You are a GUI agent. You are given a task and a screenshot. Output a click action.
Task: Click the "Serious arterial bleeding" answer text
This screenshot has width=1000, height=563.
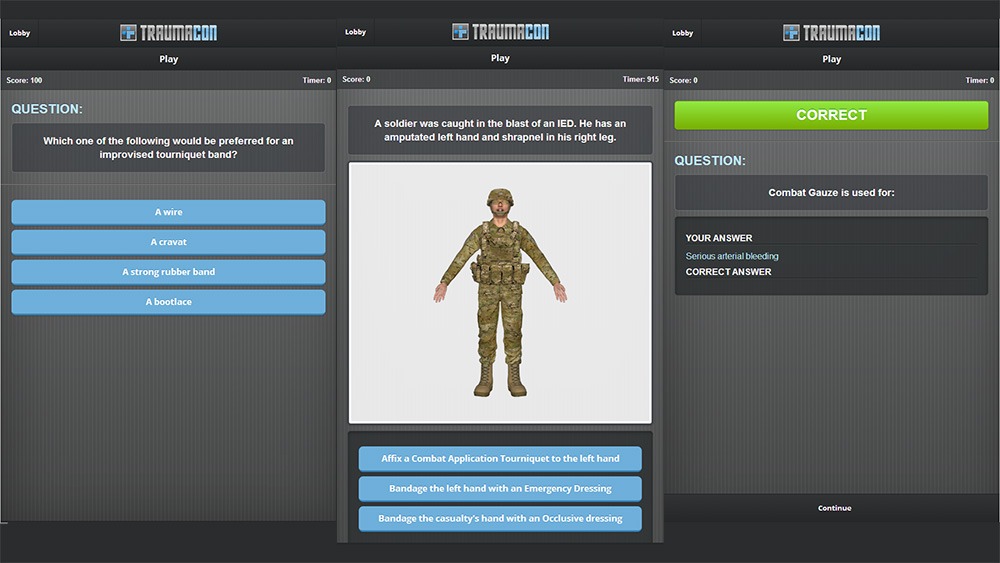coord(732,256)
